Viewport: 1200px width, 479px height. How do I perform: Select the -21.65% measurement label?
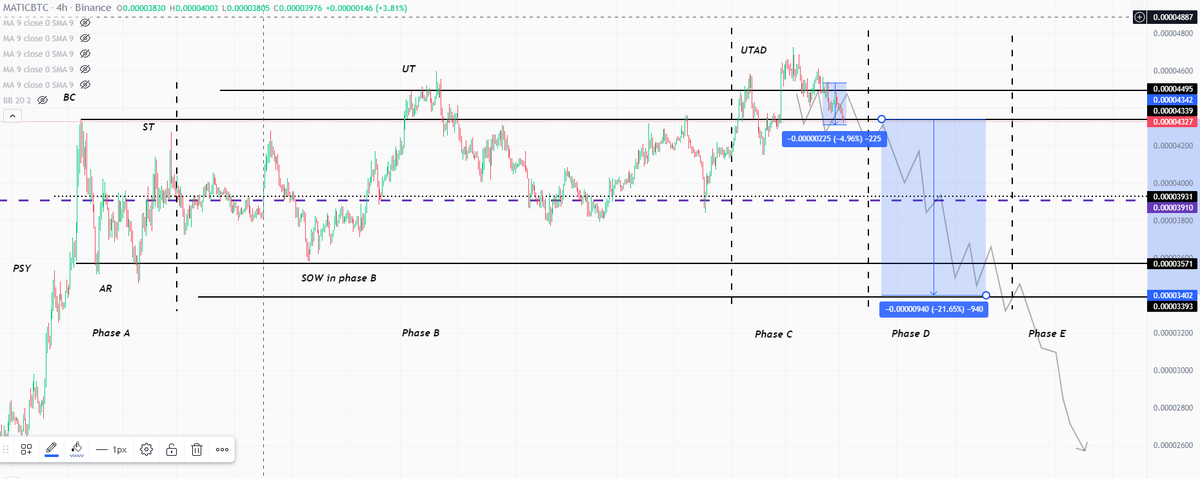[934, 309]
